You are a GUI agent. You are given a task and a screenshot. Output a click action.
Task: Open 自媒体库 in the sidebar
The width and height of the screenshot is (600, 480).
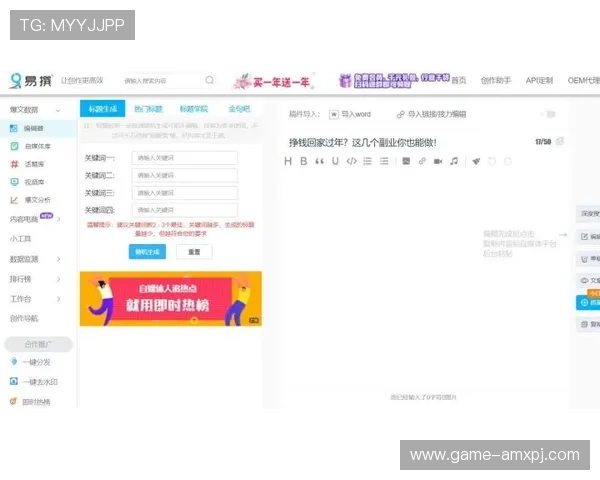coord(38,146)
